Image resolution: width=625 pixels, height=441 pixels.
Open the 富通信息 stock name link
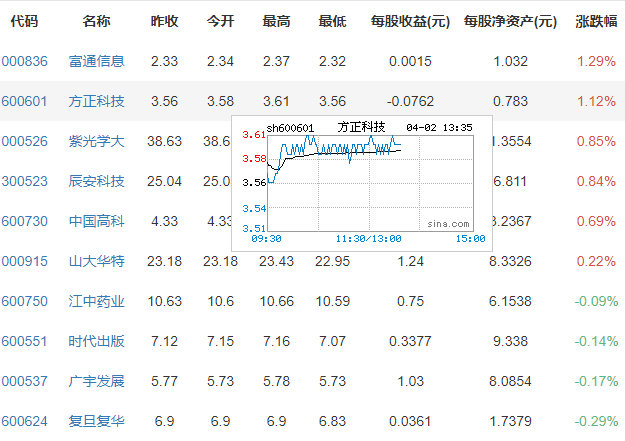96,61
